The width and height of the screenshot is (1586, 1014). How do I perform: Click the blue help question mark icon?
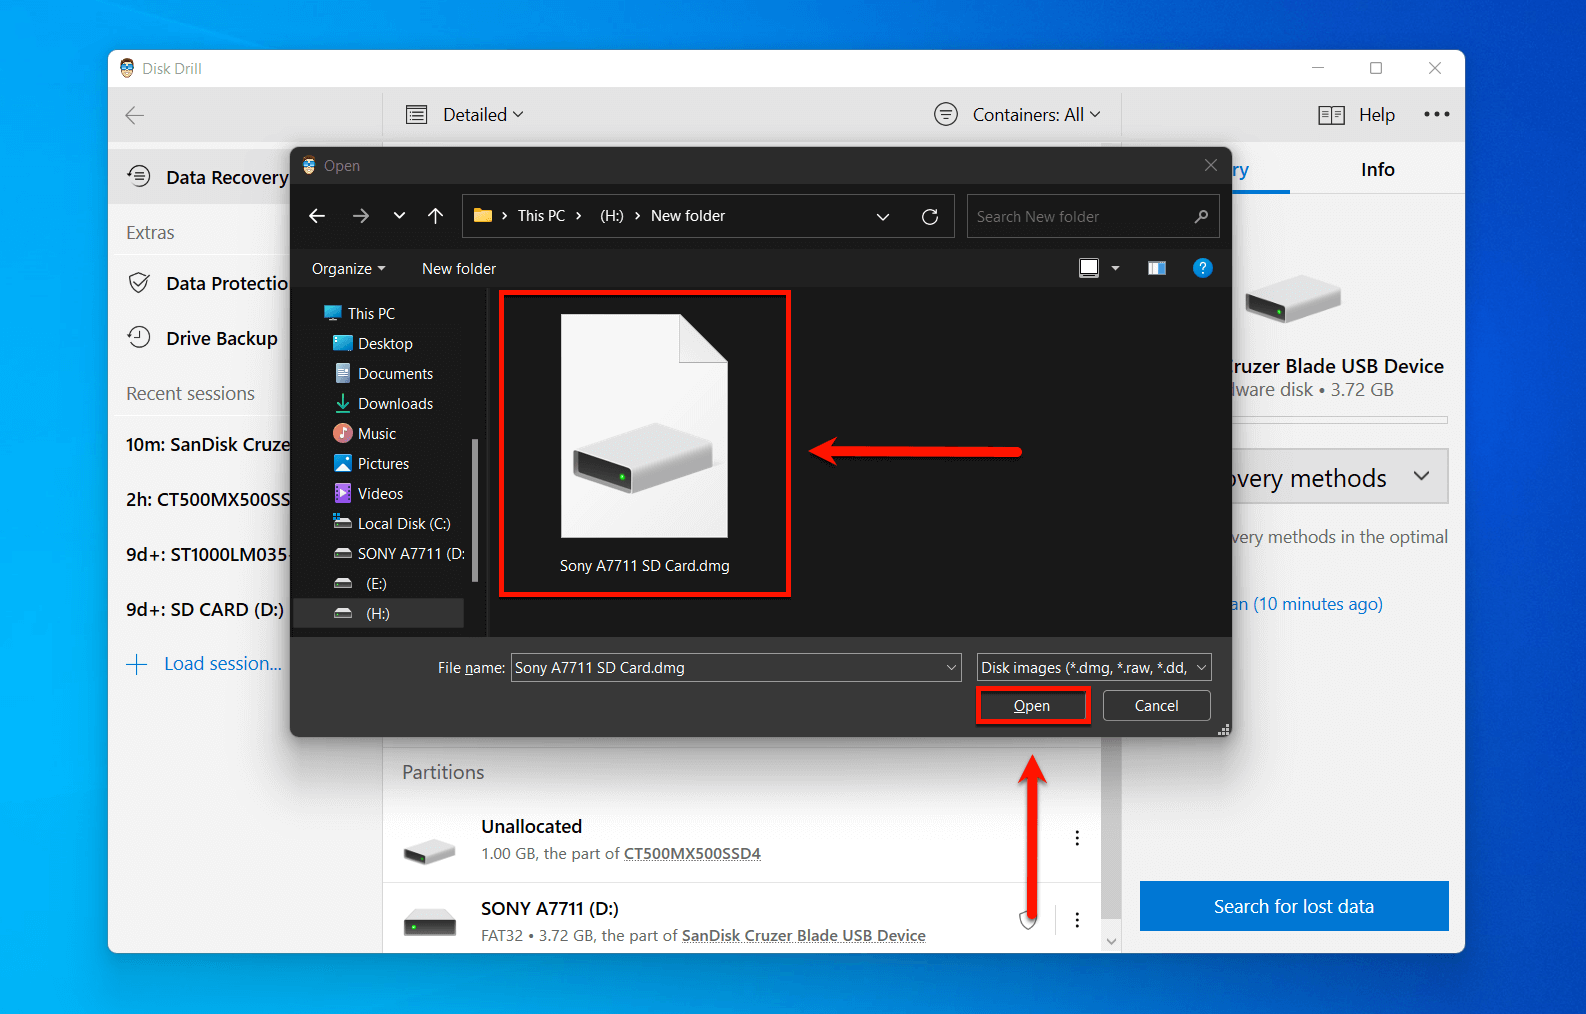pyautogui.click(x=1203, y=268)
